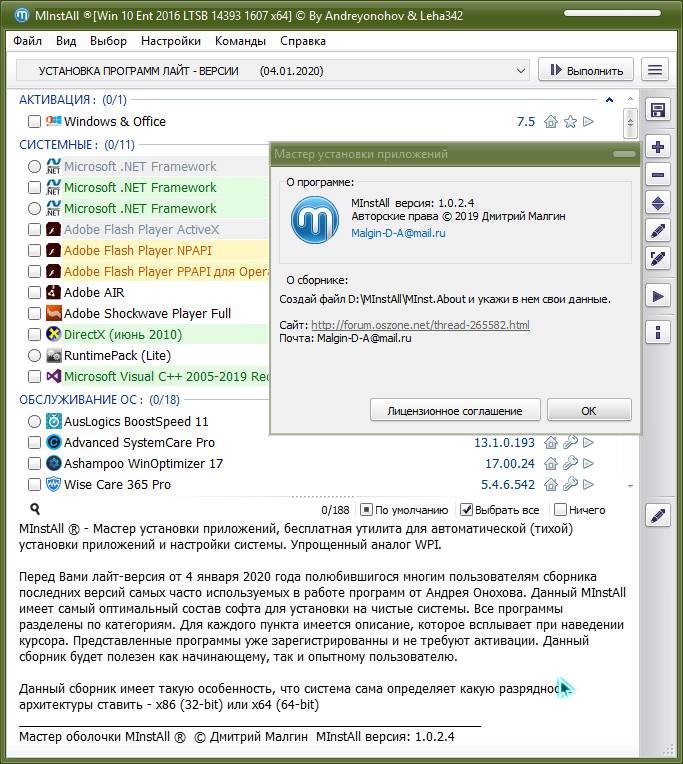
Task: Click the Выполнить button
Action: click(x=586, y=70)
